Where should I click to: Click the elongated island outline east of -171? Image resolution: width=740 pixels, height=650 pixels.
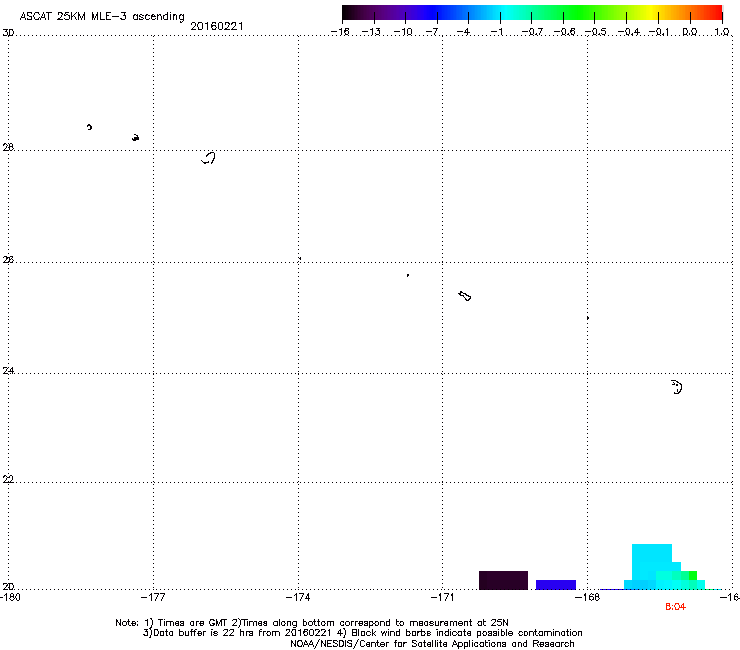click(465, 296)
